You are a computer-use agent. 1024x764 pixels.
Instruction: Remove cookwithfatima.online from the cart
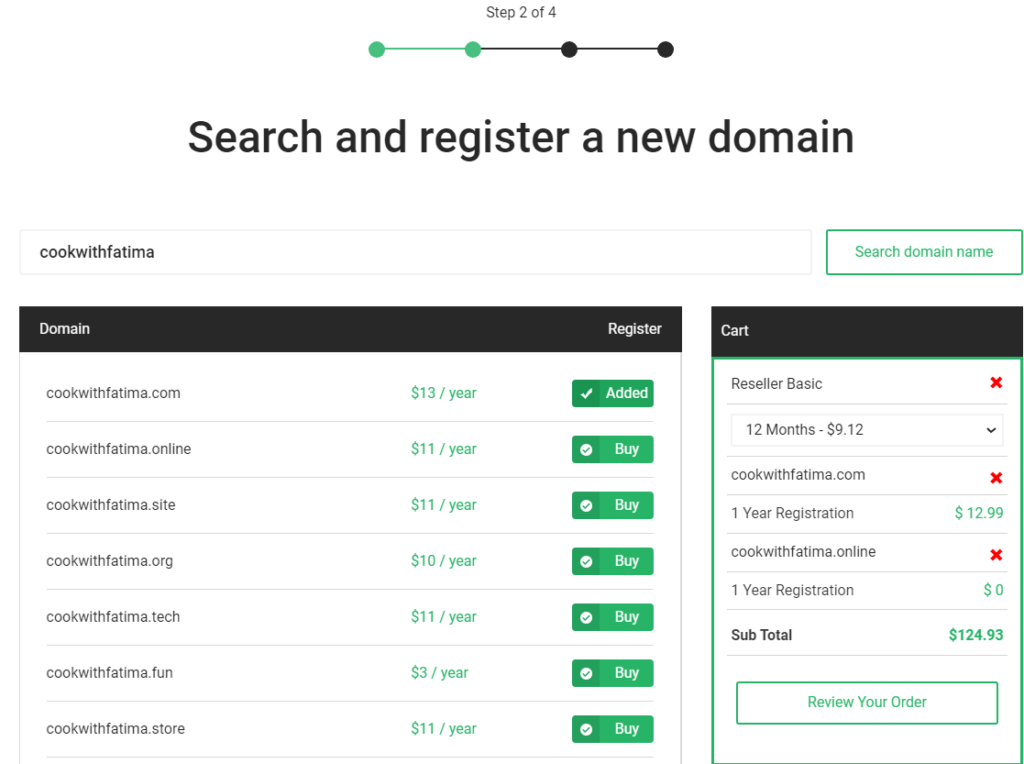(996, 554)
